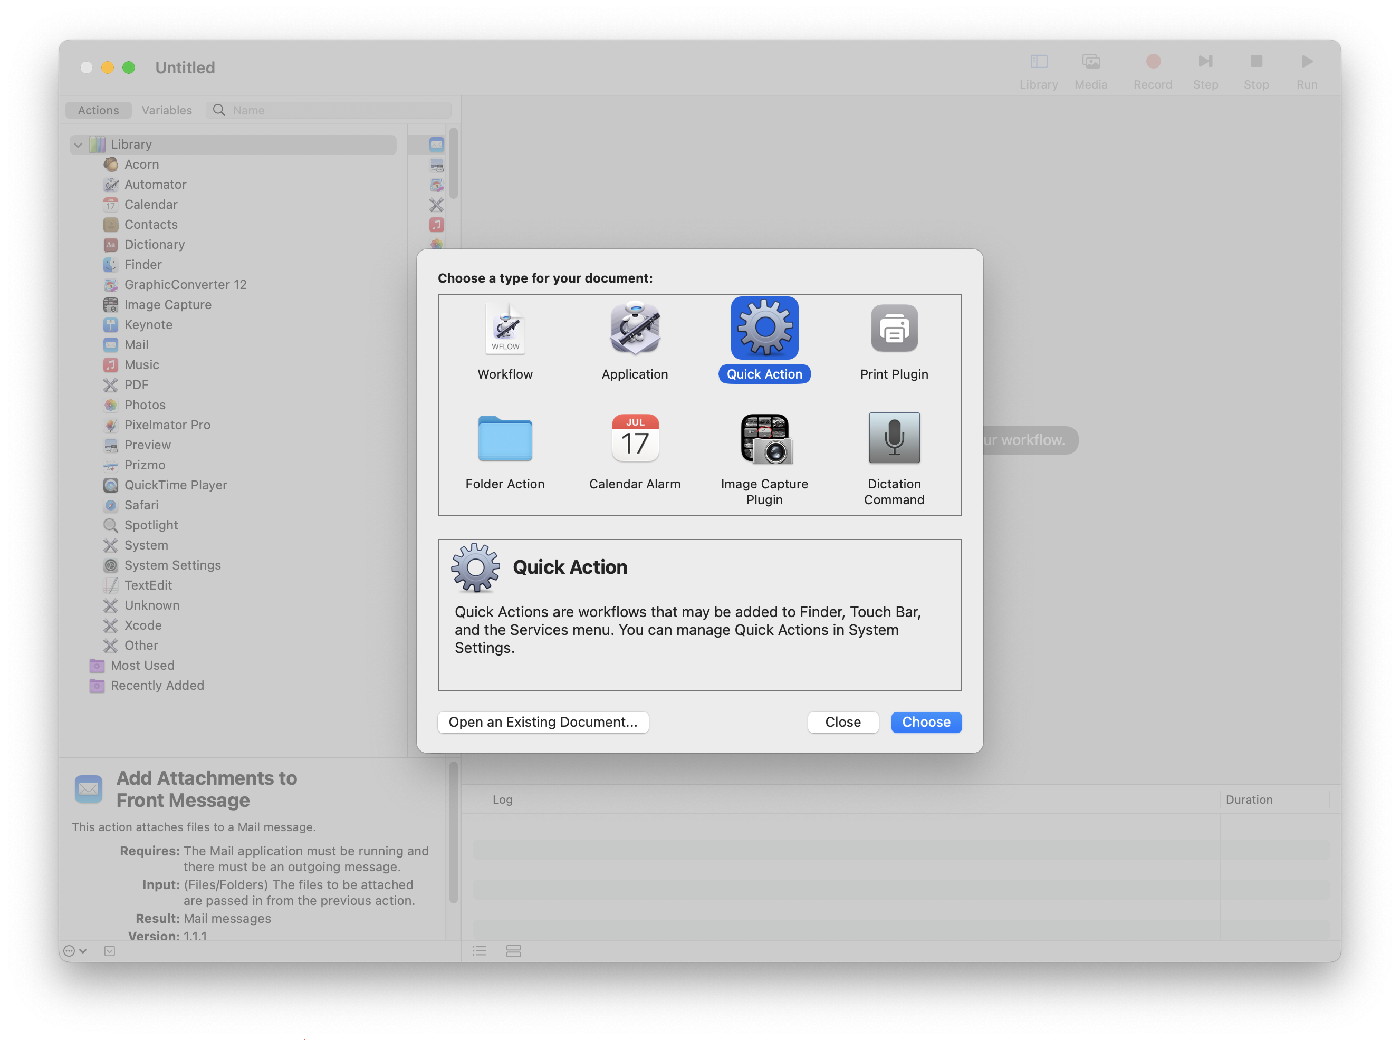Screen dimensions: 1400x1040
Task: Click the Choose button
Action: 926,722
